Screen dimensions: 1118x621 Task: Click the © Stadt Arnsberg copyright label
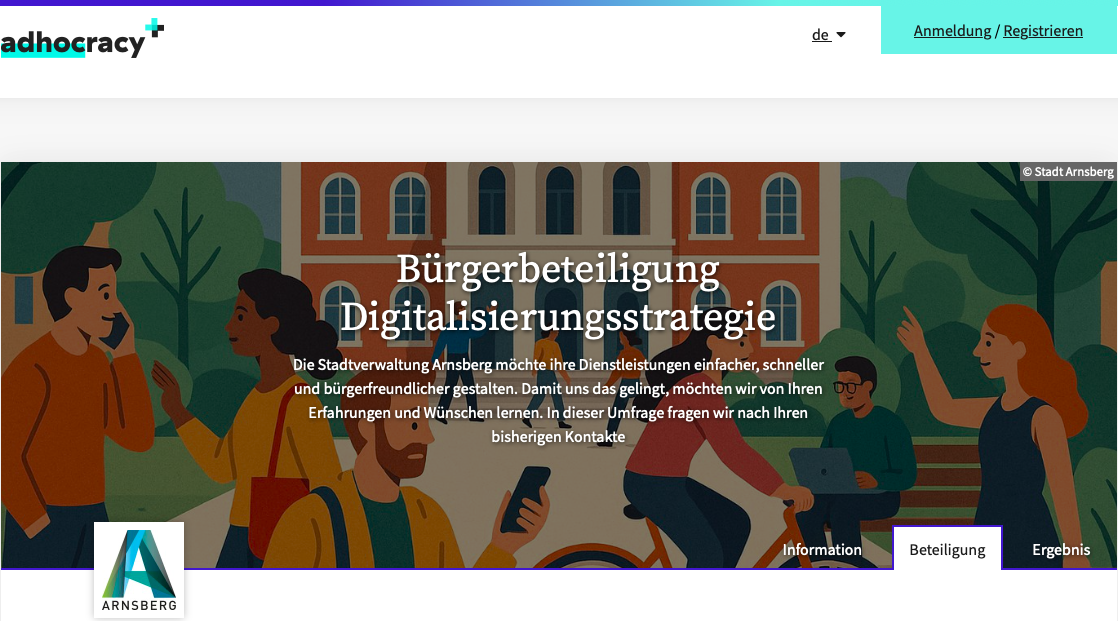1067,172
